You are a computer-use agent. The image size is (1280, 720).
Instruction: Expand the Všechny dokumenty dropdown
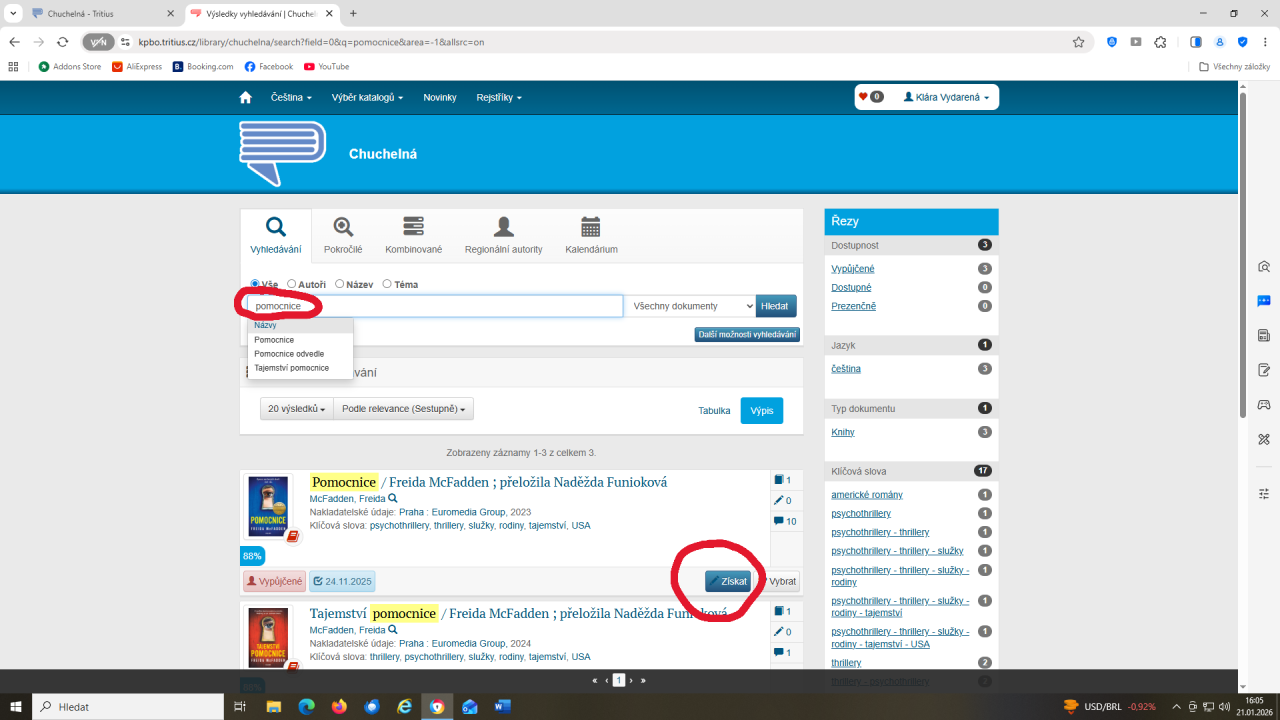(x=690, y=306)
